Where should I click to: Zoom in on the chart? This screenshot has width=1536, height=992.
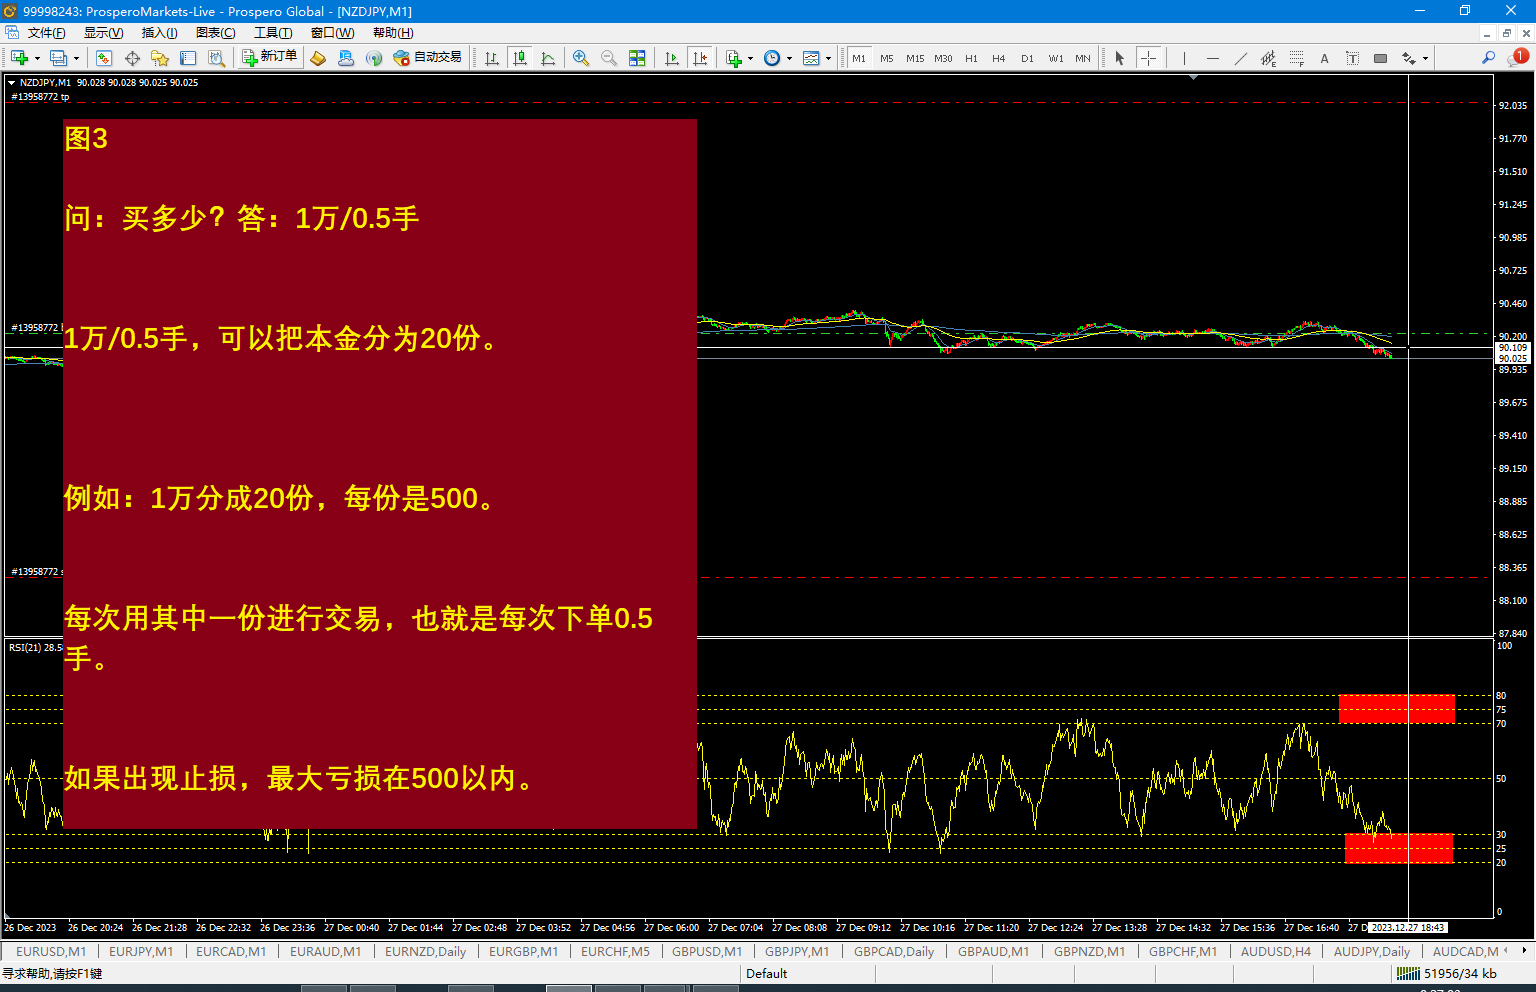581,58
